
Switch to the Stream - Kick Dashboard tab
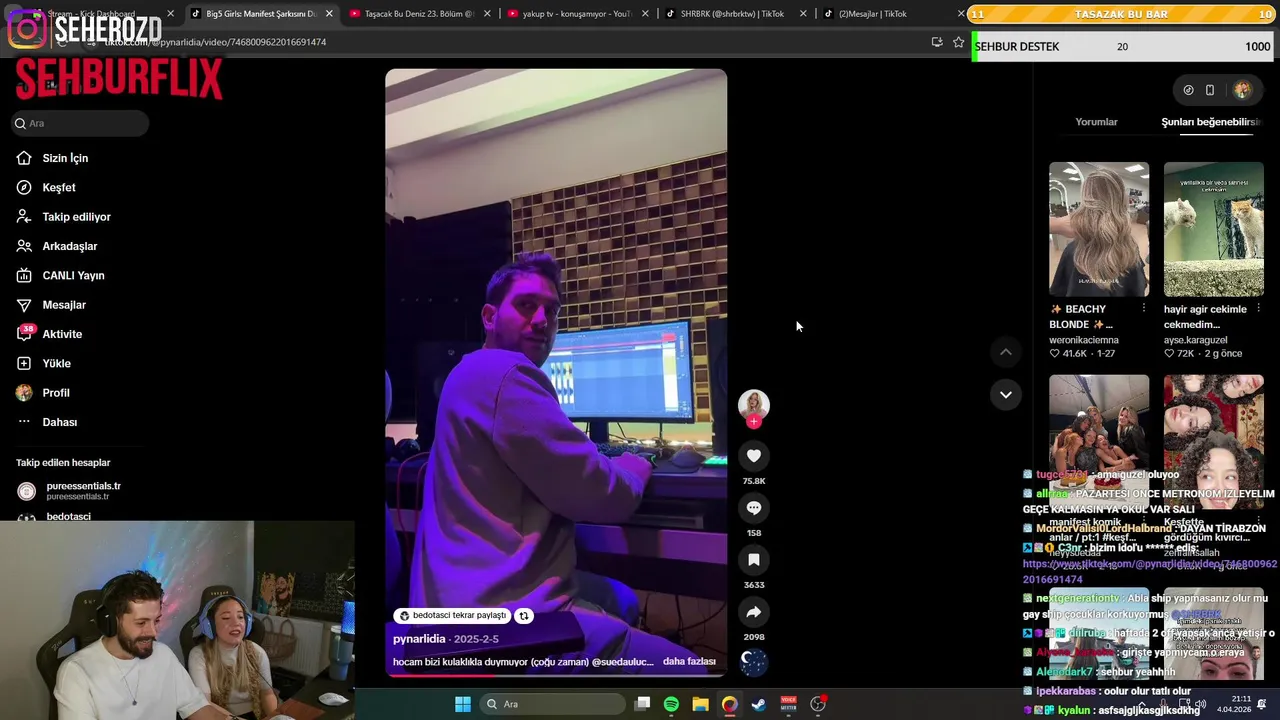(90, 14)
